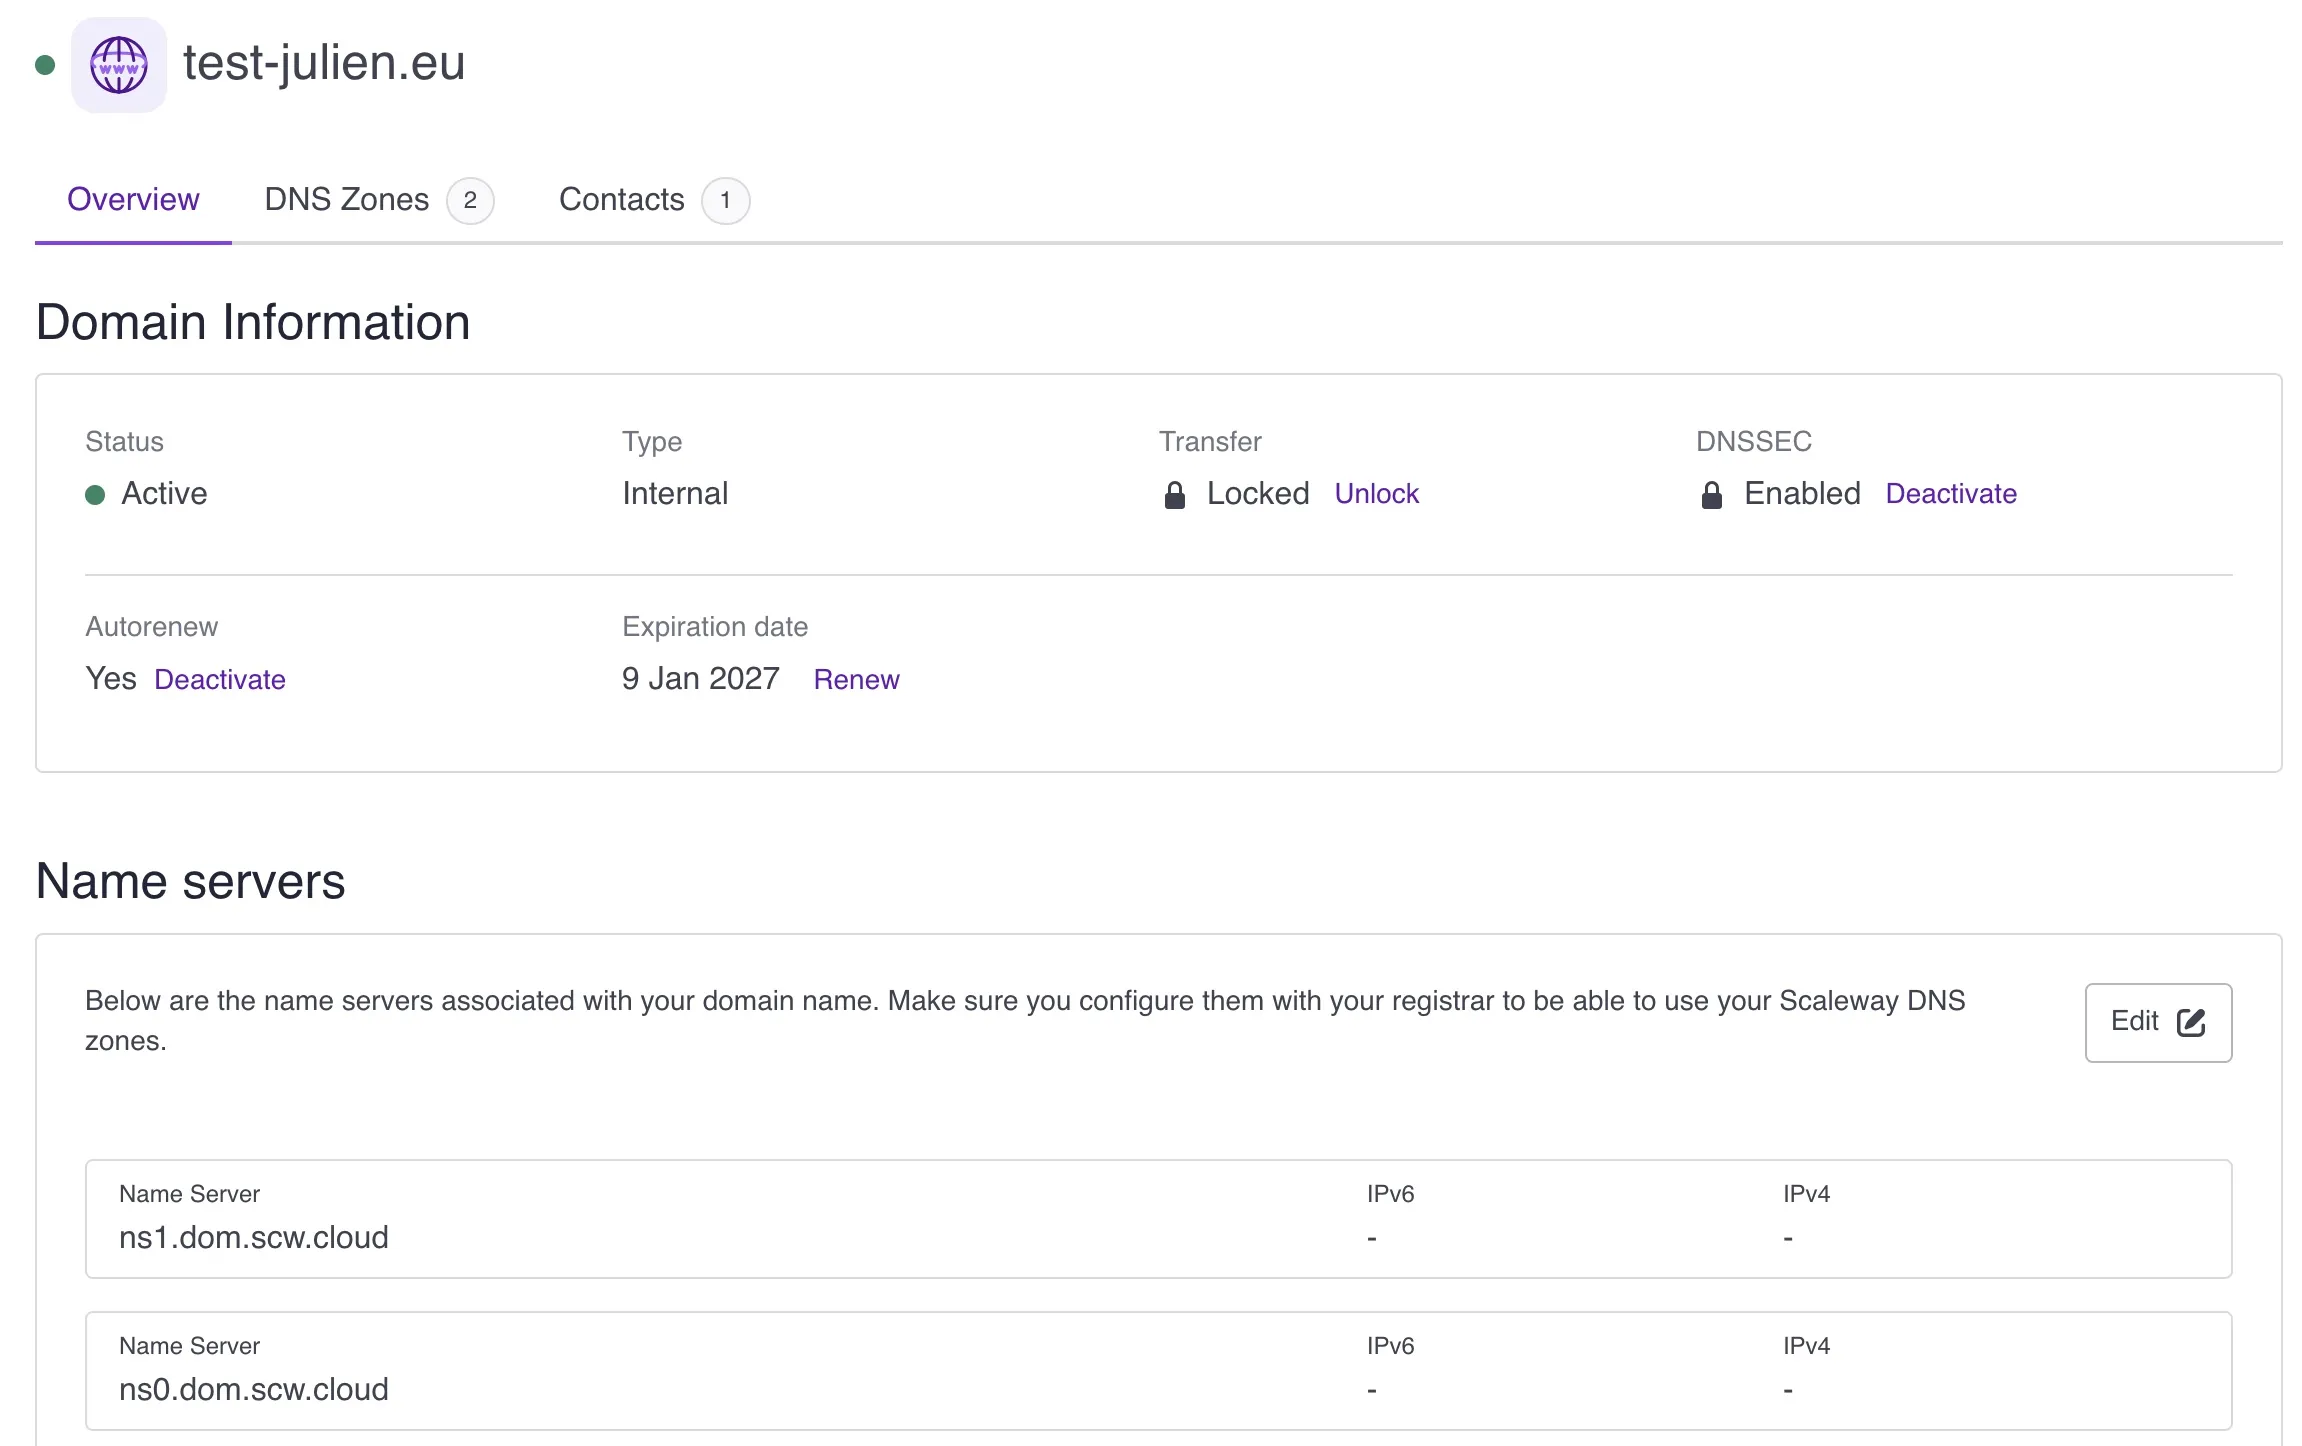This screenshot has width=2302, height=1446.
Task: Click the pencil icon inside the Edit button
Action: 2192,1022
